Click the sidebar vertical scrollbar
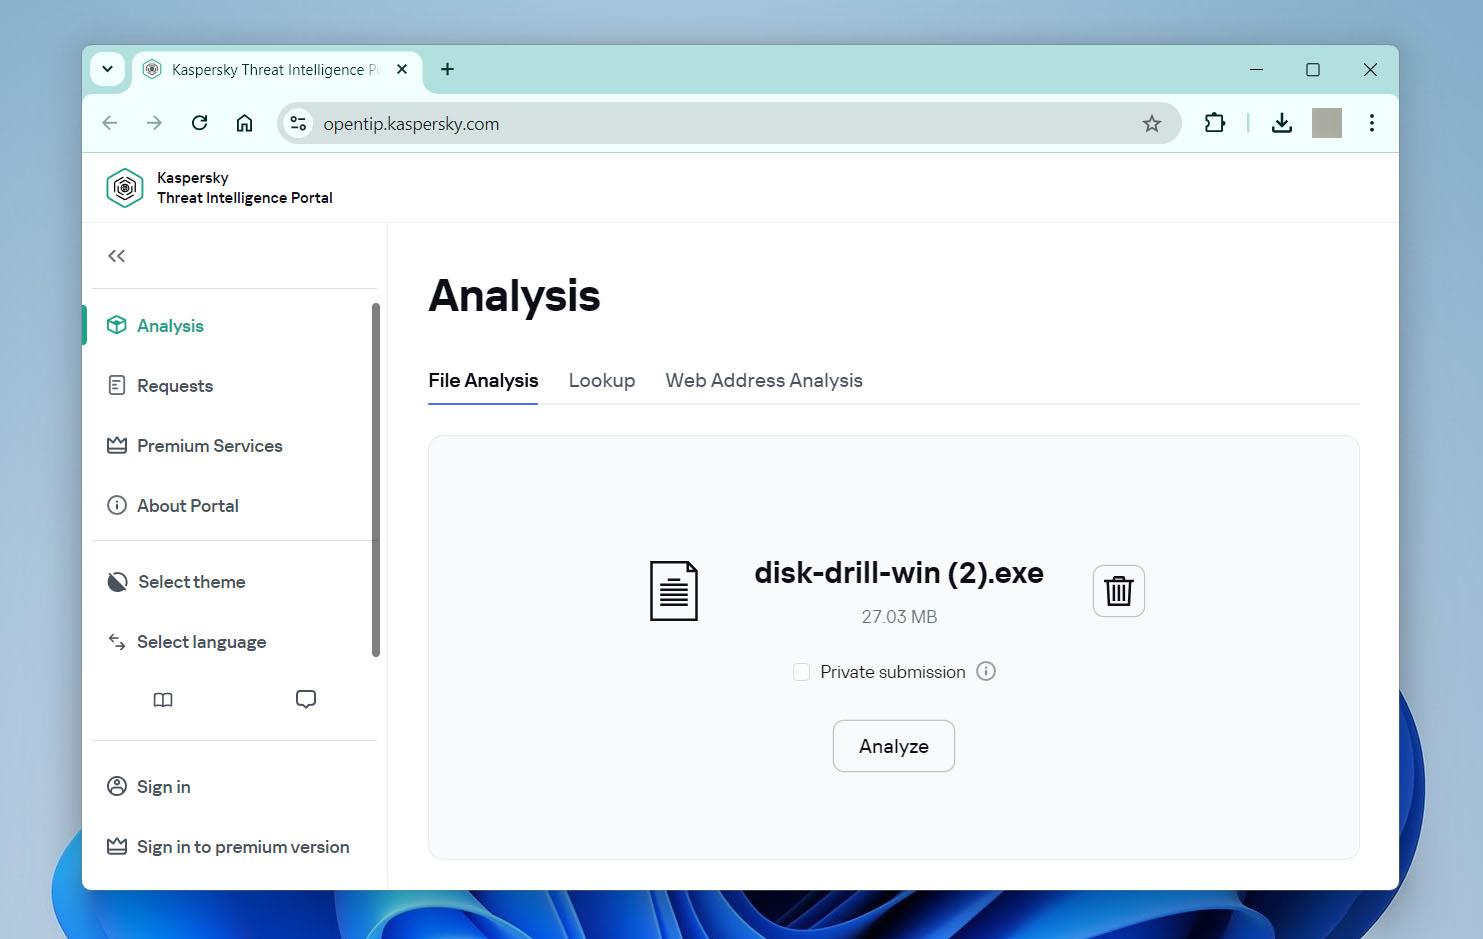Image resolution: width=1483 pixels, height=939 pixels. 376,480
